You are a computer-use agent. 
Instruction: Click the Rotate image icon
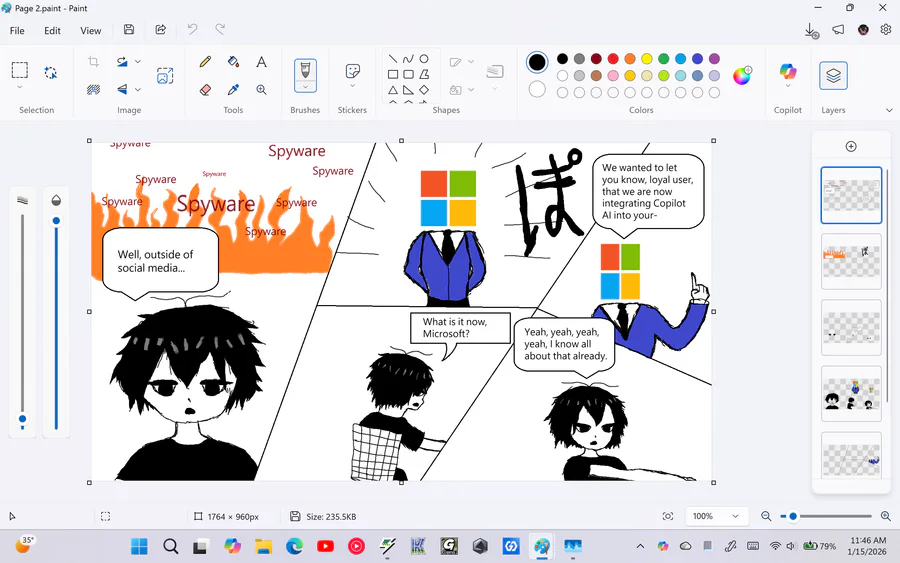pos(122,61)
